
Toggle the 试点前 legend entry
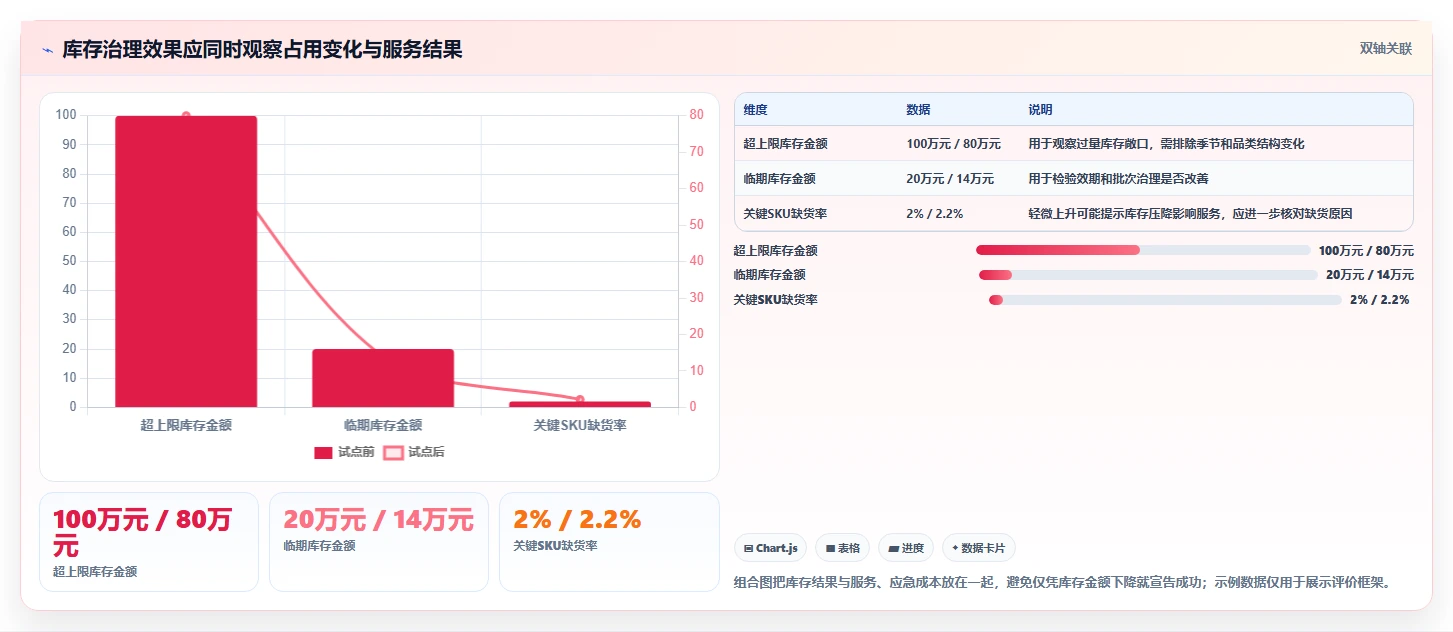[344, 452]
